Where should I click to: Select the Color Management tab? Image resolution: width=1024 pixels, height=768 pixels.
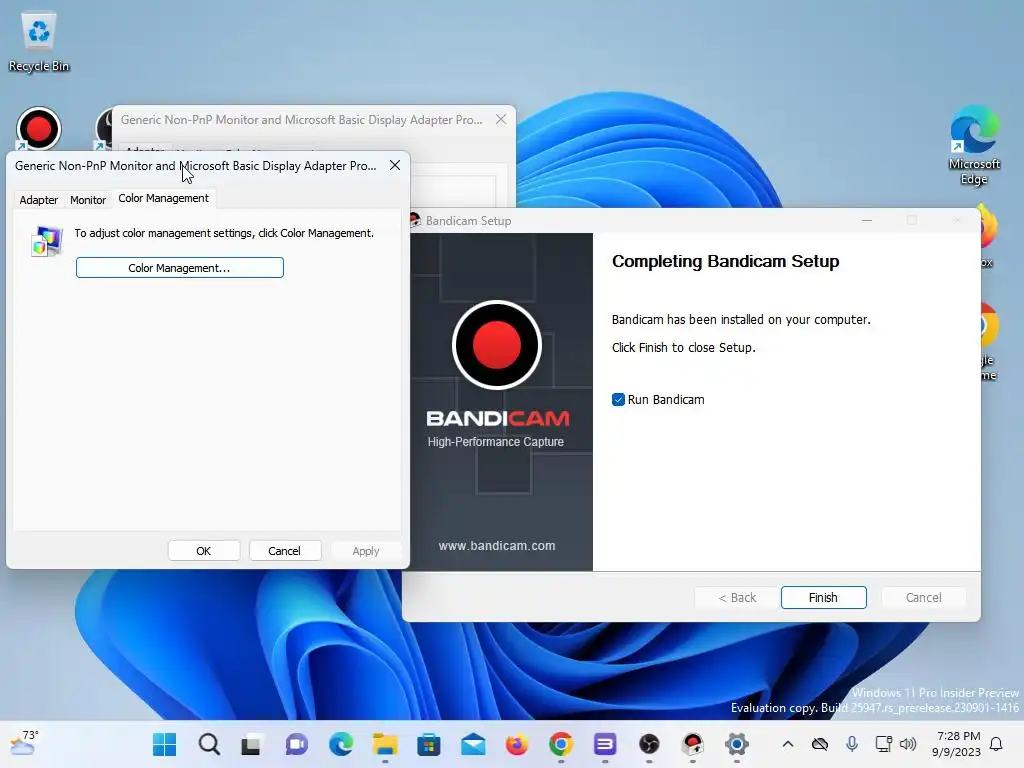tap(163, 198)
